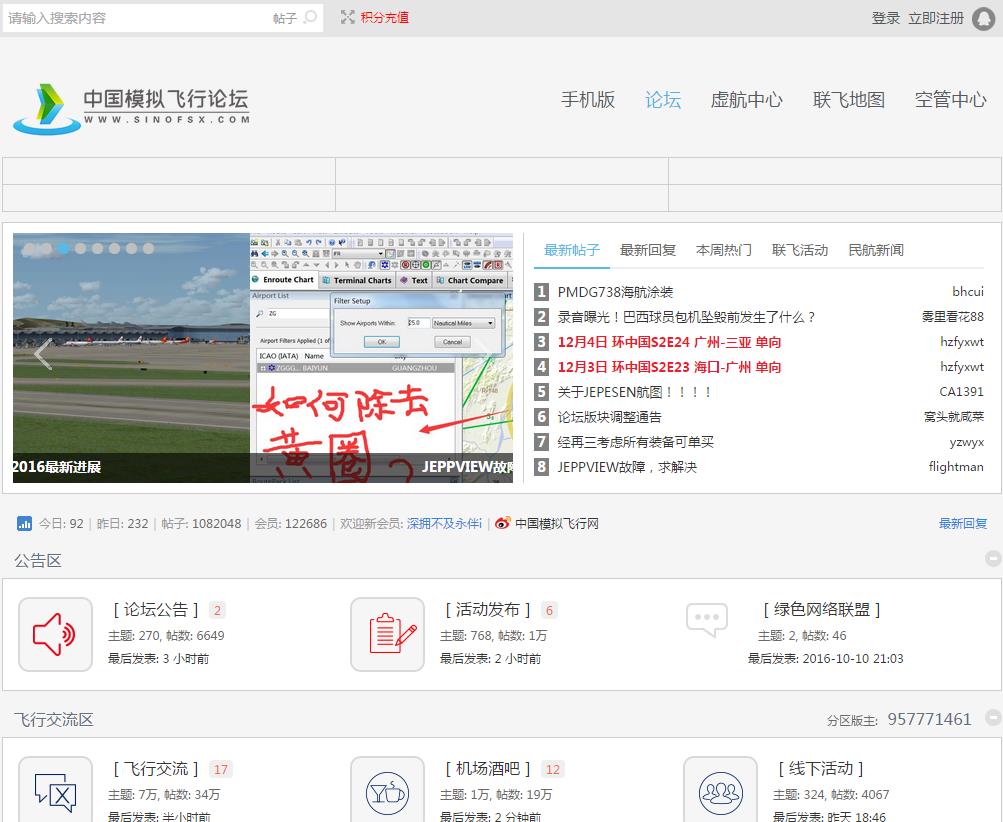The image size is (1003, 822).
Task: Switch to the 最新帖子 tab
Action: [572, 250]
